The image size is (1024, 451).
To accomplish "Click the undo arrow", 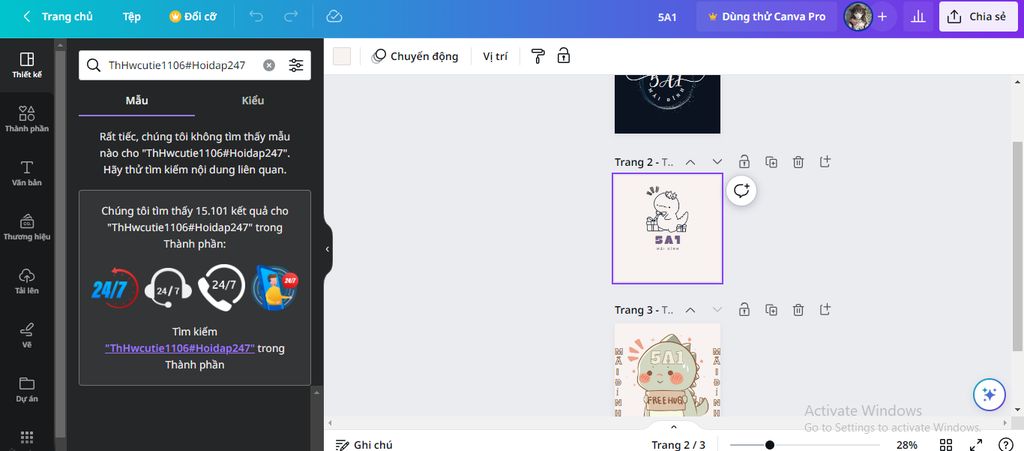I will [256, 16].
